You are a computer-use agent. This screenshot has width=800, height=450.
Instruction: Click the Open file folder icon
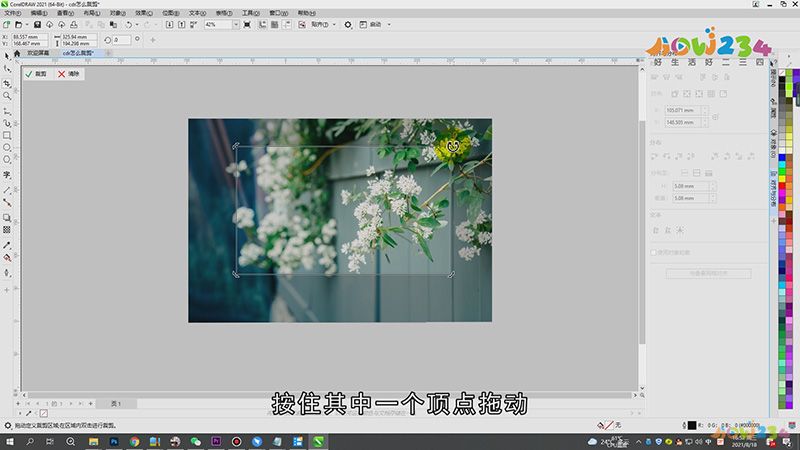coord(18,24)
